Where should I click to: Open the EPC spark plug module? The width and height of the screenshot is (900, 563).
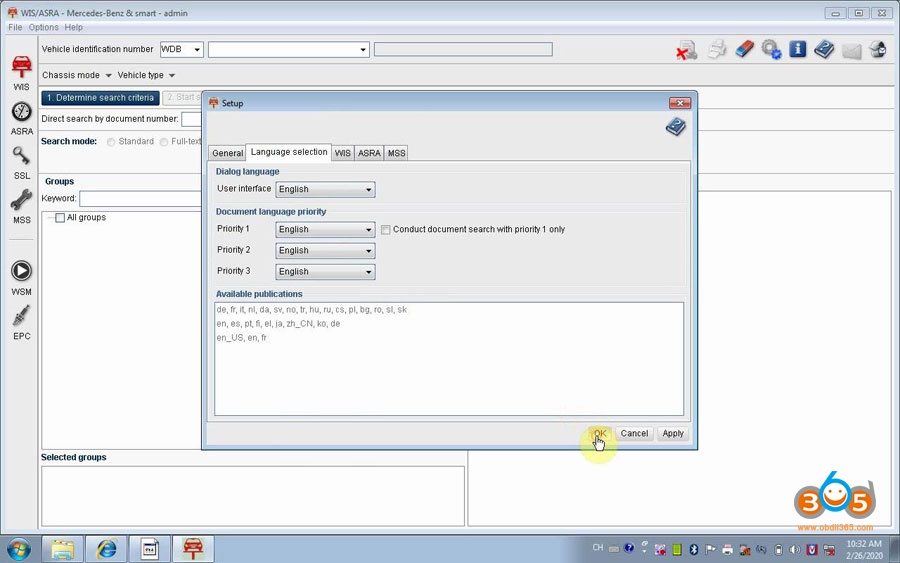click(x=21, y=323)
